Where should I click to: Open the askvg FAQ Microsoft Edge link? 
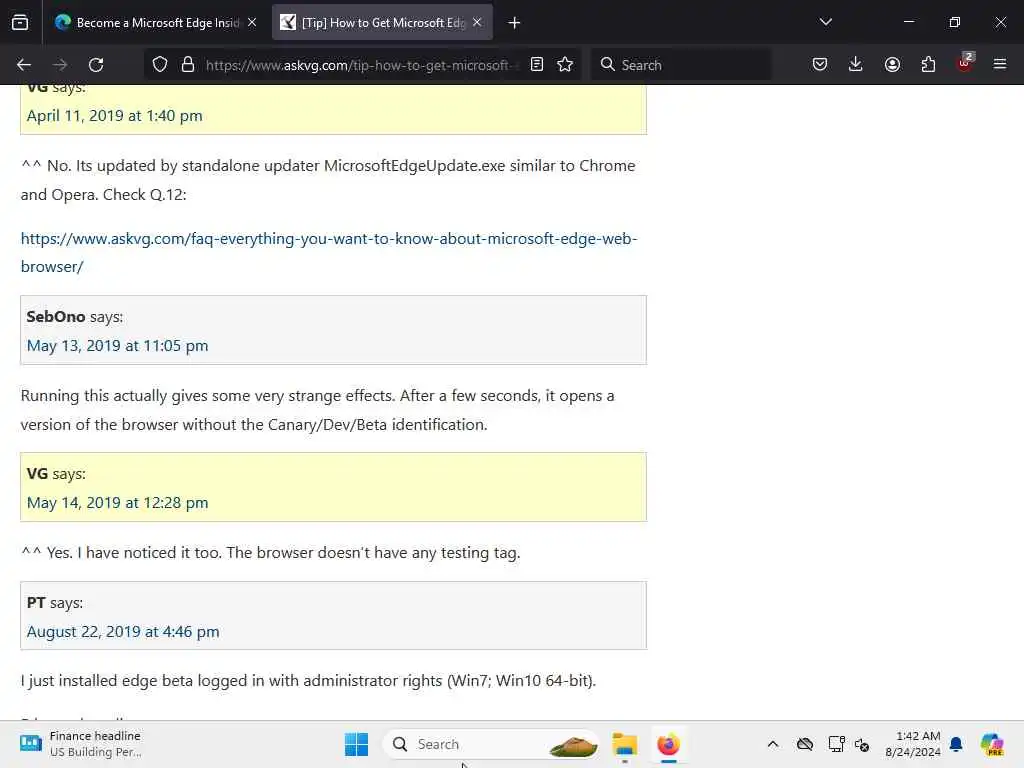point(328,252)
